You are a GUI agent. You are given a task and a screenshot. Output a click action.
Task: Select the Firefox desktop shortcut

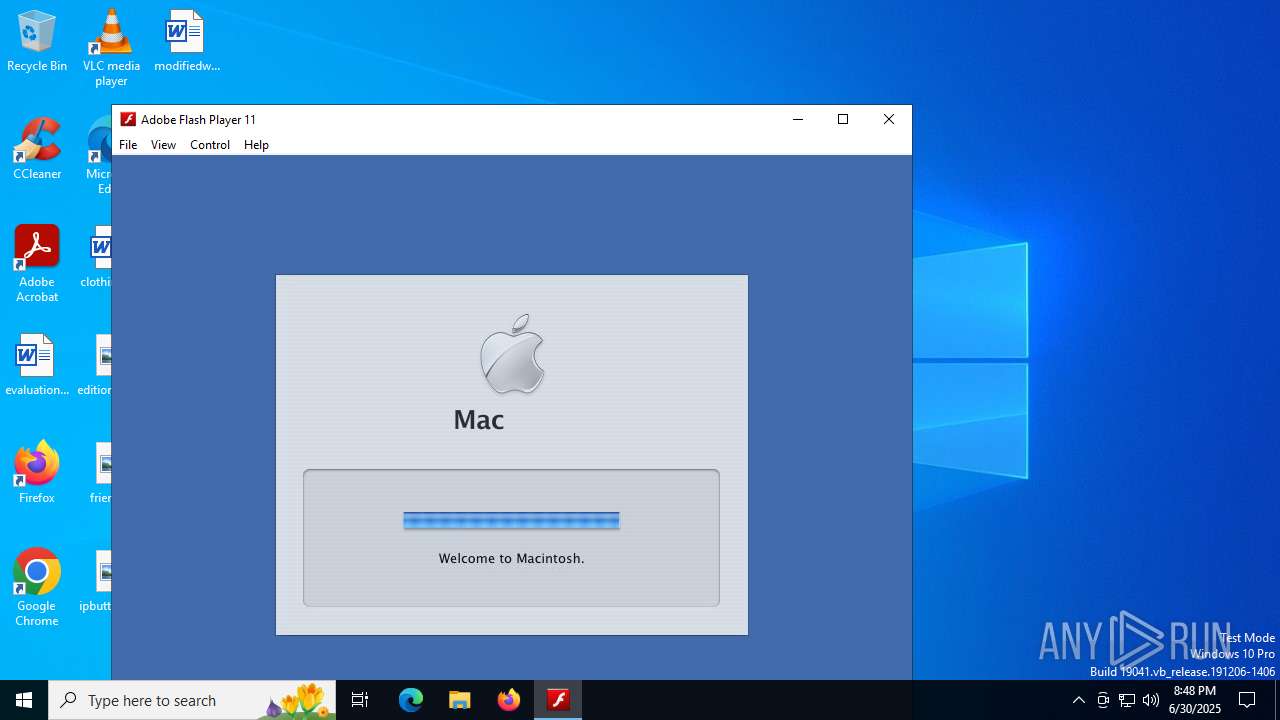[x=37, y=472]
